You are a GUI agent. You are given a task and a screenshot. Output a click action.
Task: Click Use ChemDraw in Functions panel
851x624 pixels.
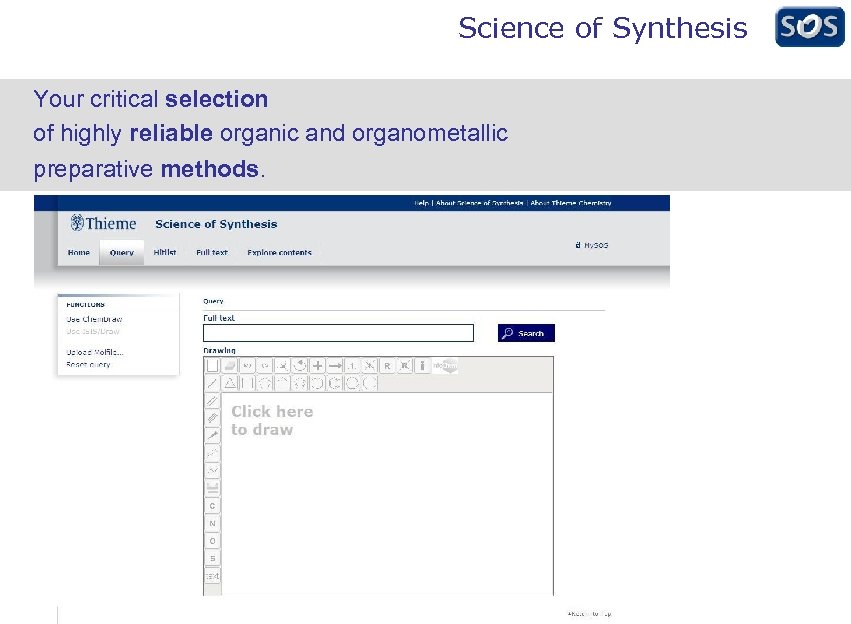click(x=94, y=319)
